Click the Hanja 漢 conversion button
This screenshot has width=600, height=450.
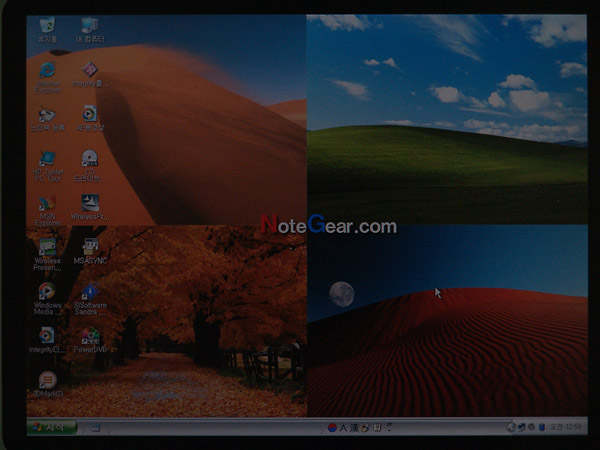354,428
